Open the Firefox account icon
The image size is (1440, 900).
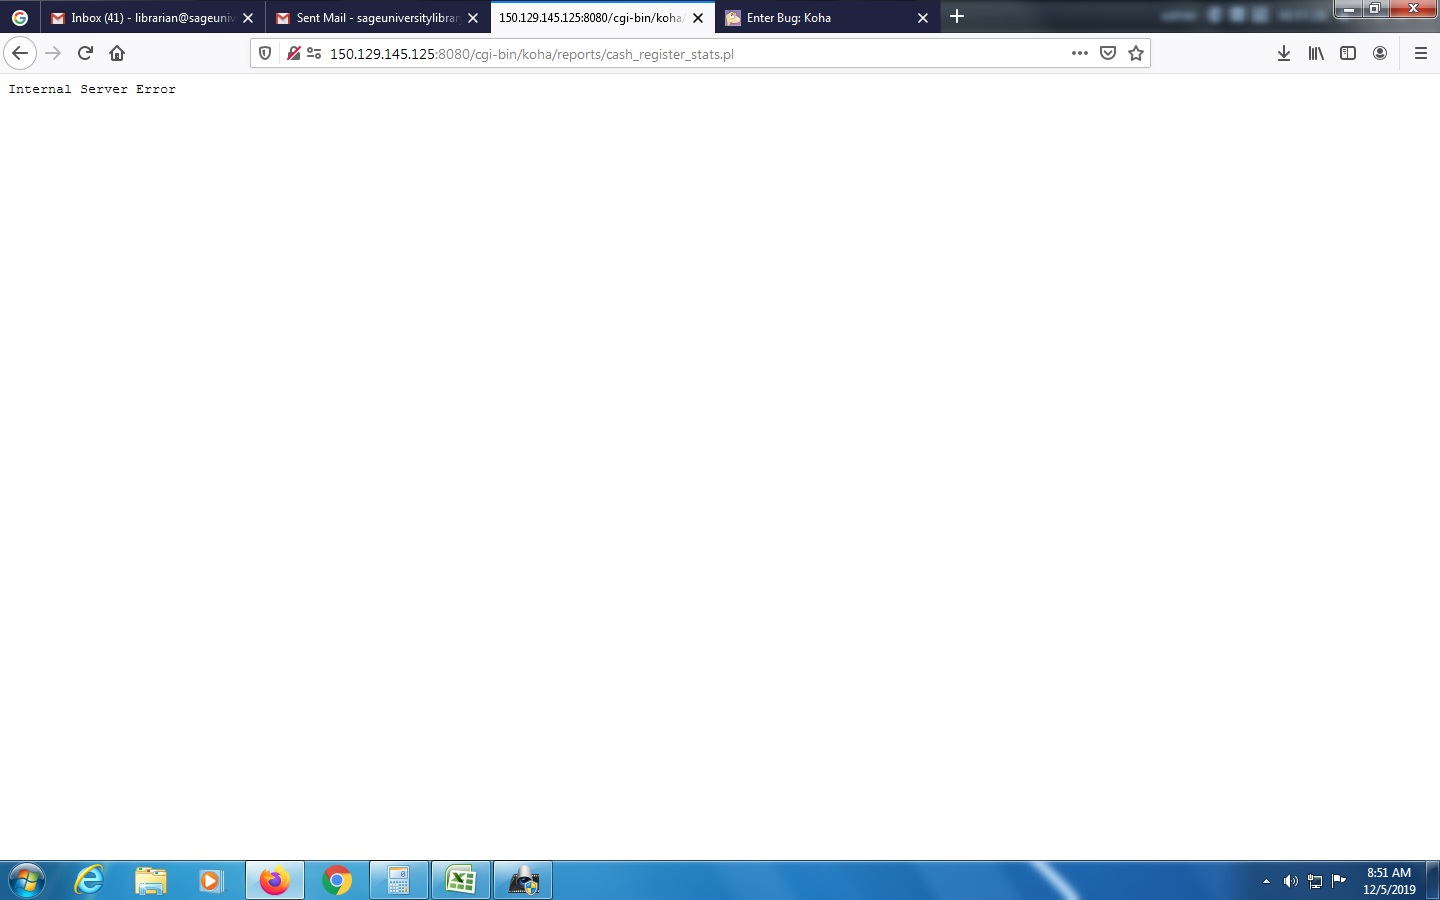tap(1380, 54)
